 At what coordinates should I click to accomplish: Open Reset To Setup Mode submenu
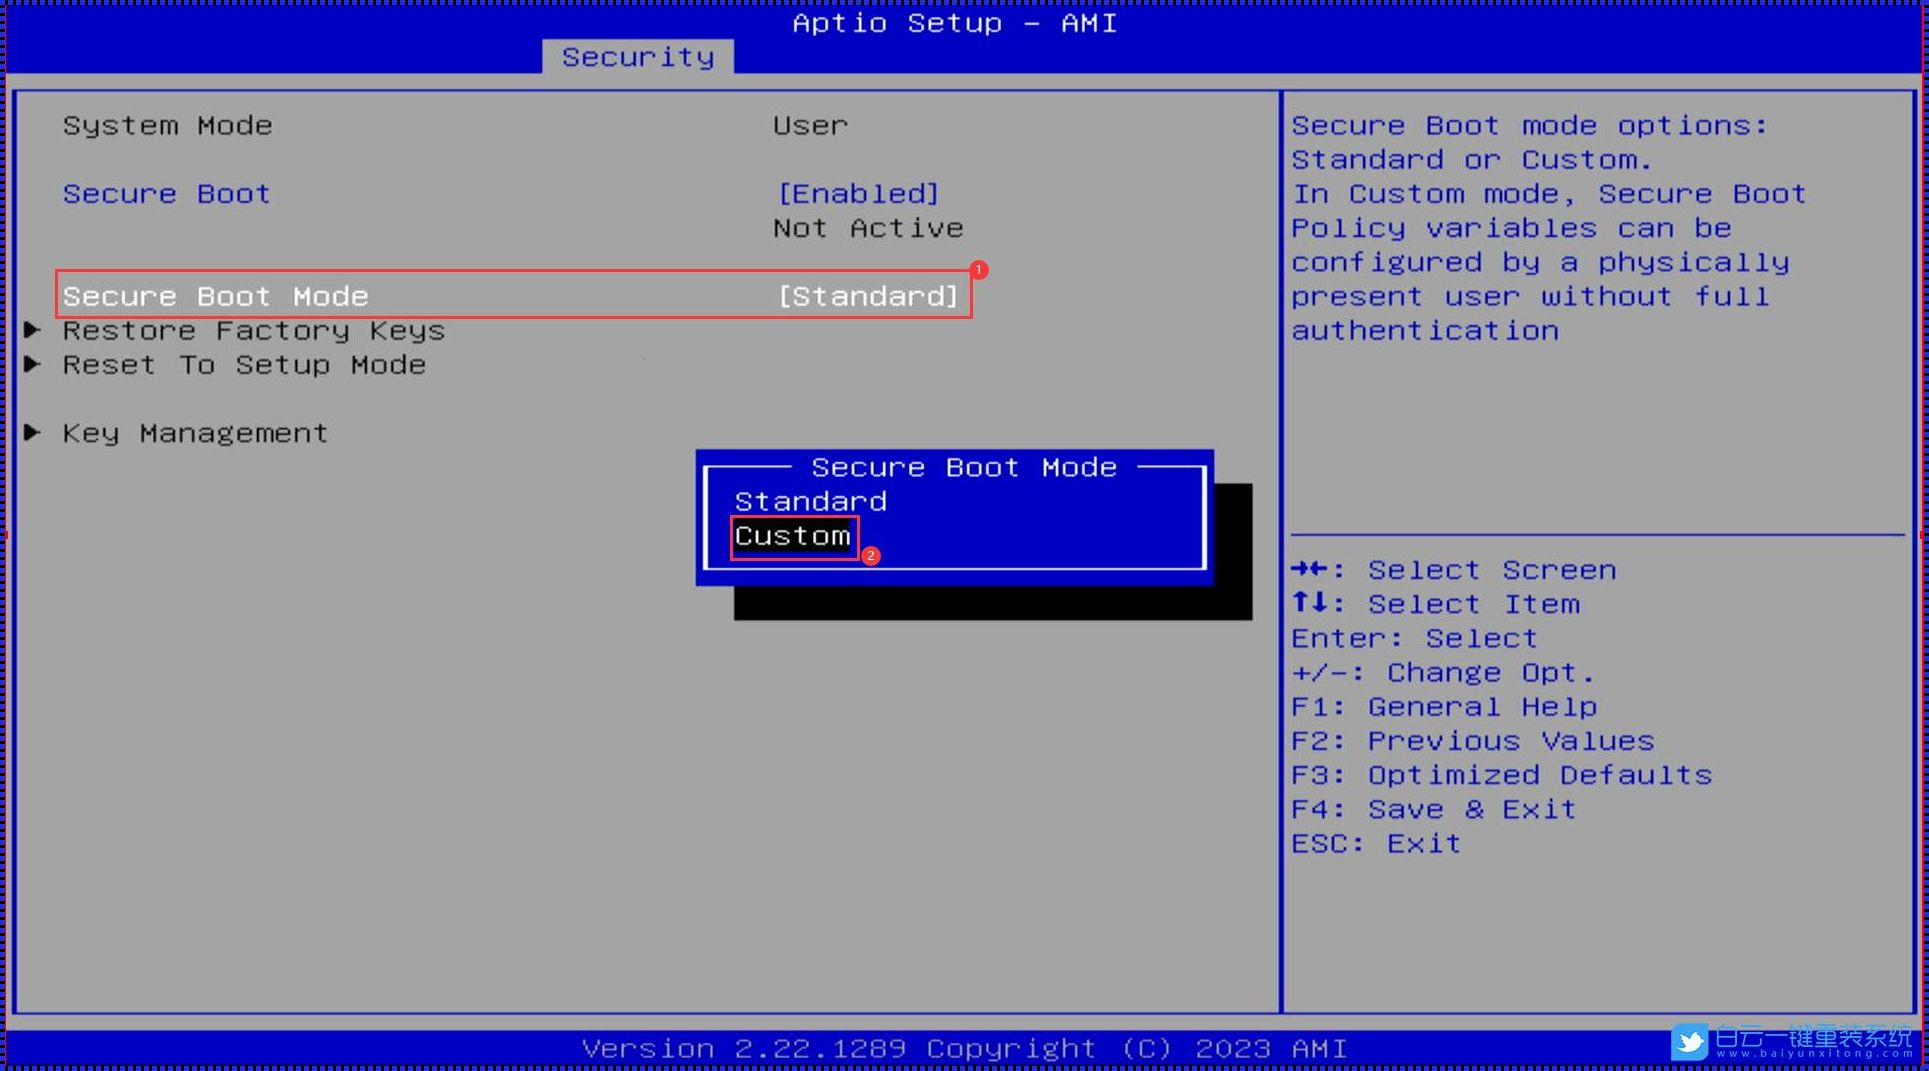click(244, 365)
